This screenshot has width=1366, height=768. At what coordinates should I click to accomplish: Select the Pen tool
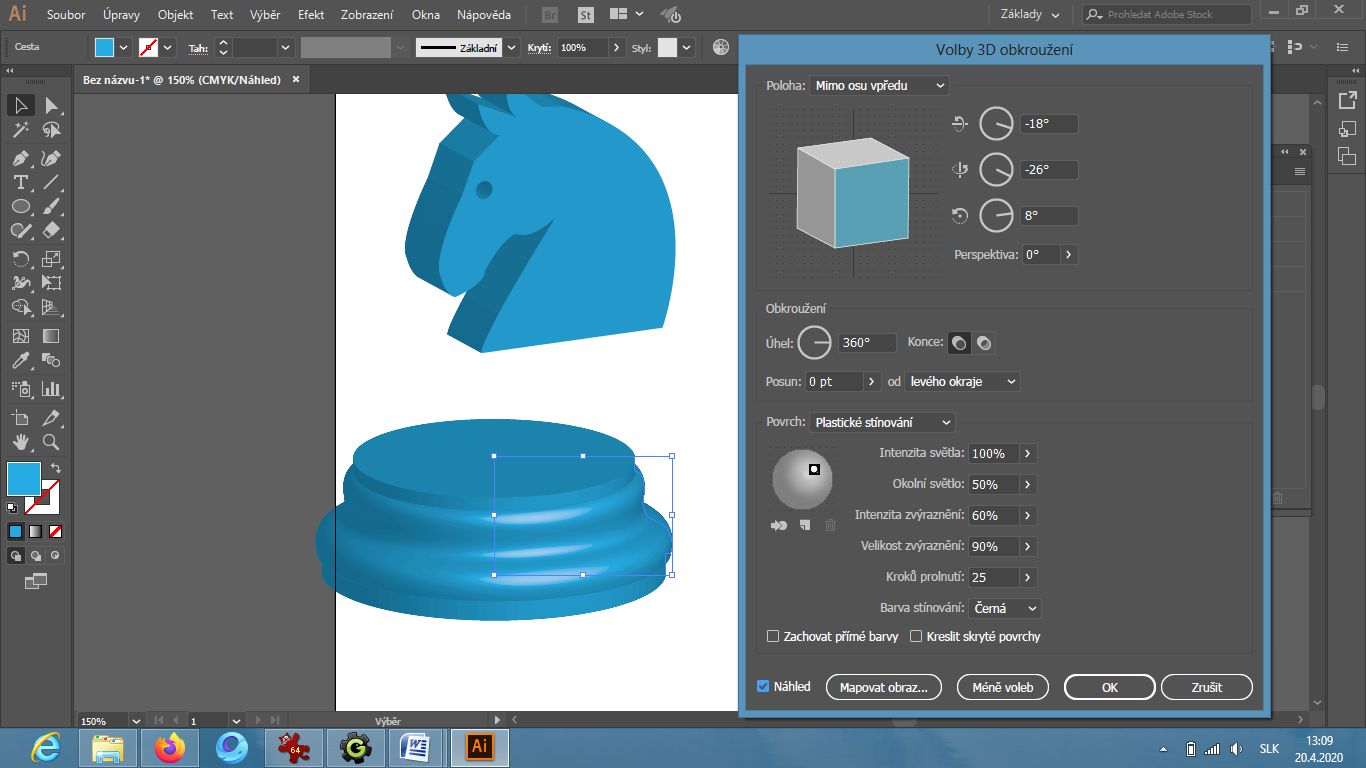pos(20,158)
